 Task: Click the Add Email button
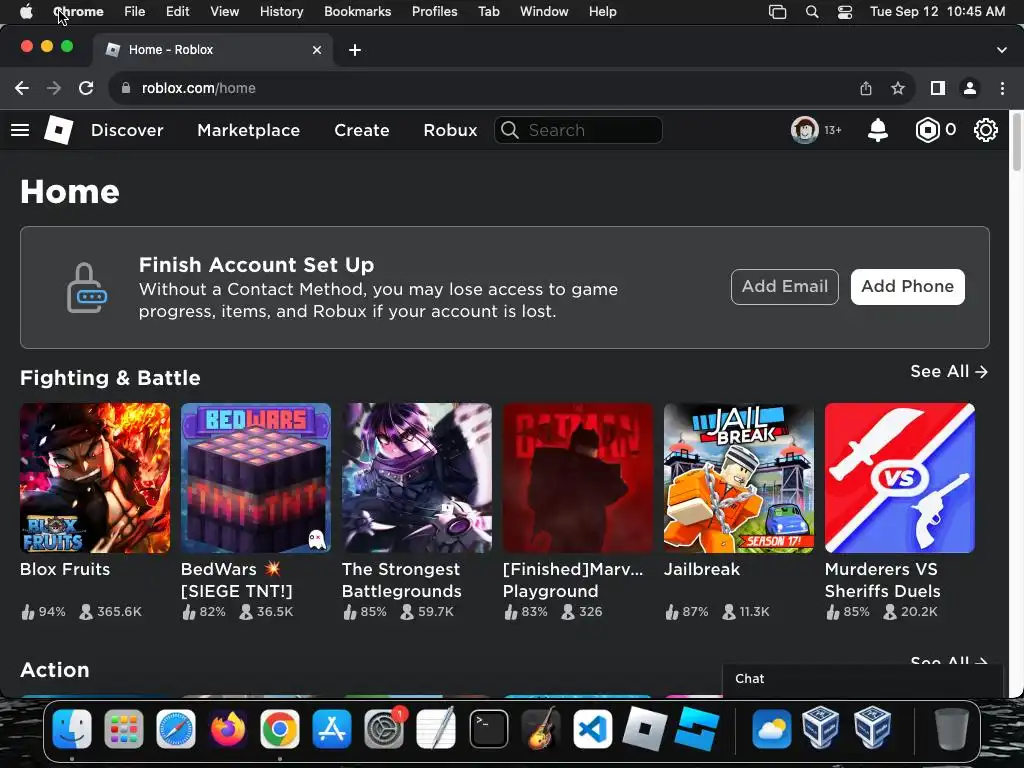click(x=784, y=287)
